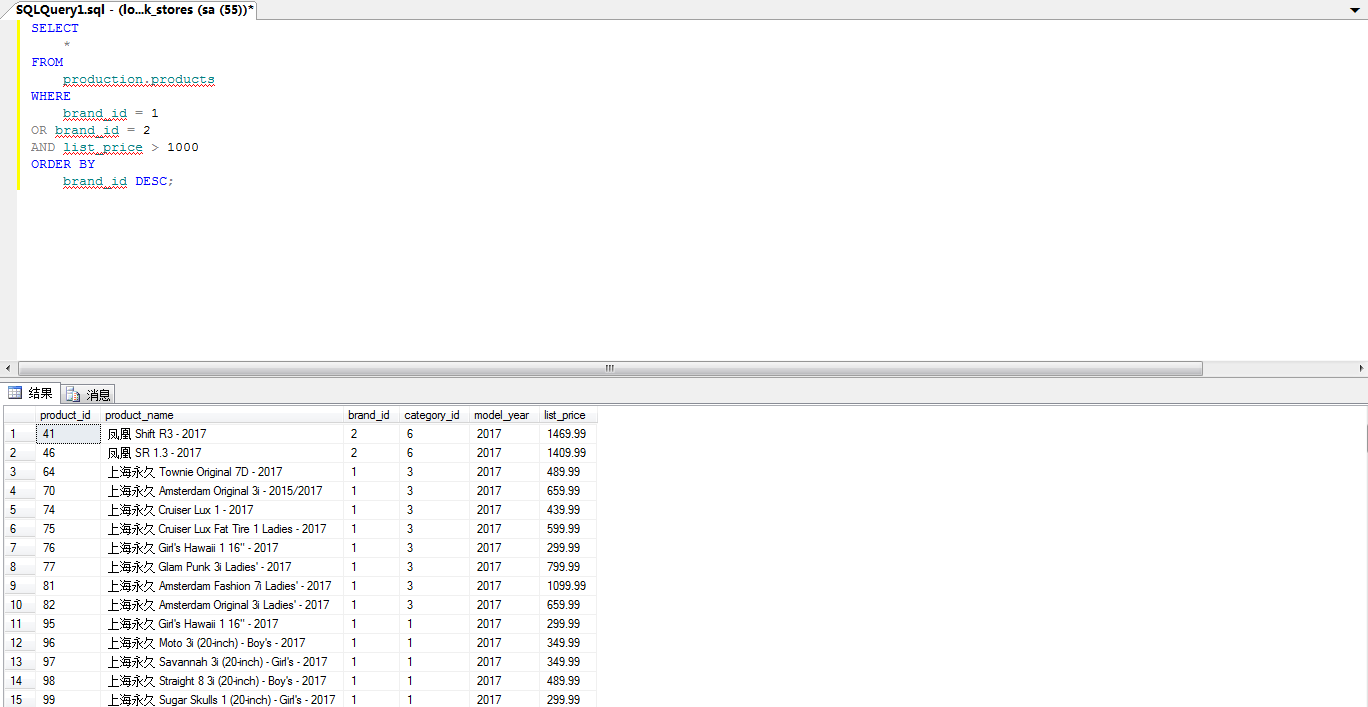Click list_price cell 1409.99

567,453
